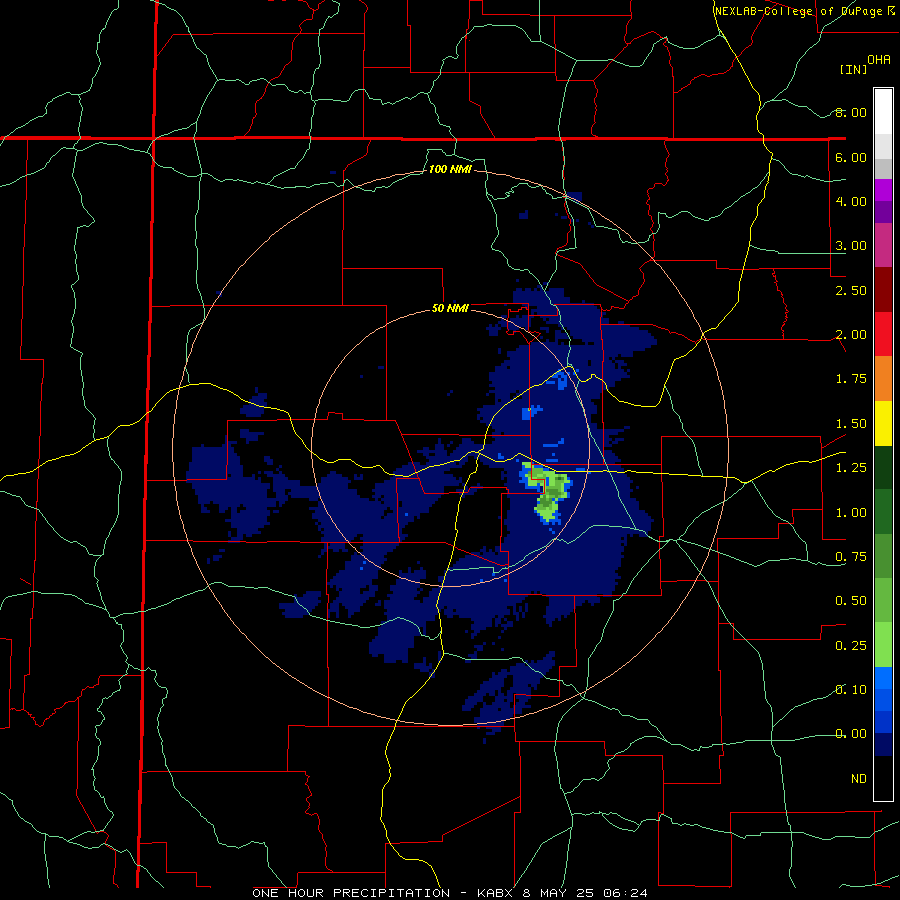Select the 6.00 legend value
900x900 pixels.
[x=851, y=157]
